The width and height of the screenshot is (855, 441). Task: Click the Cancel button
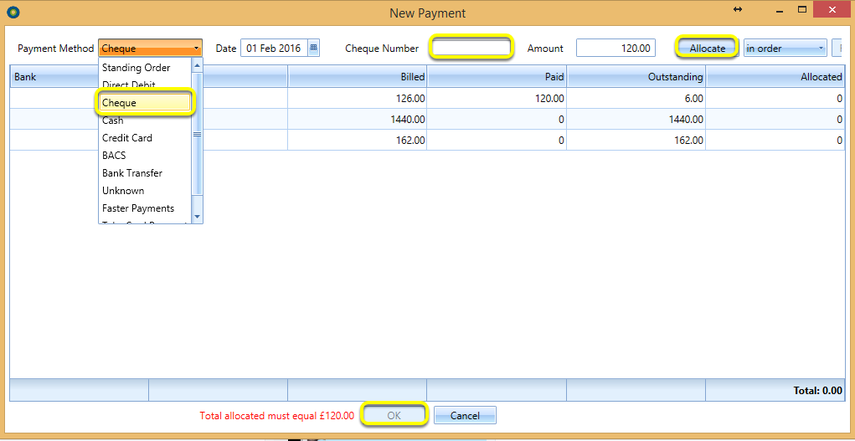(x=465, y=415)
